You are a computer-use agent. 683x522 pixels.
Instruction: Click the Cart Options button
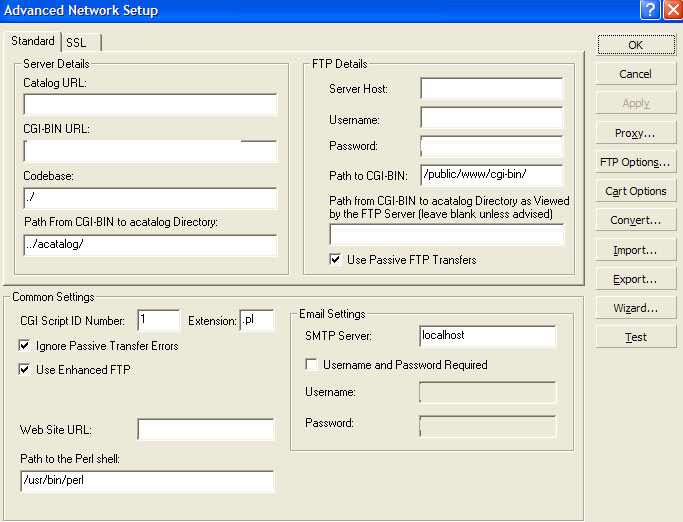pos(635,191)
